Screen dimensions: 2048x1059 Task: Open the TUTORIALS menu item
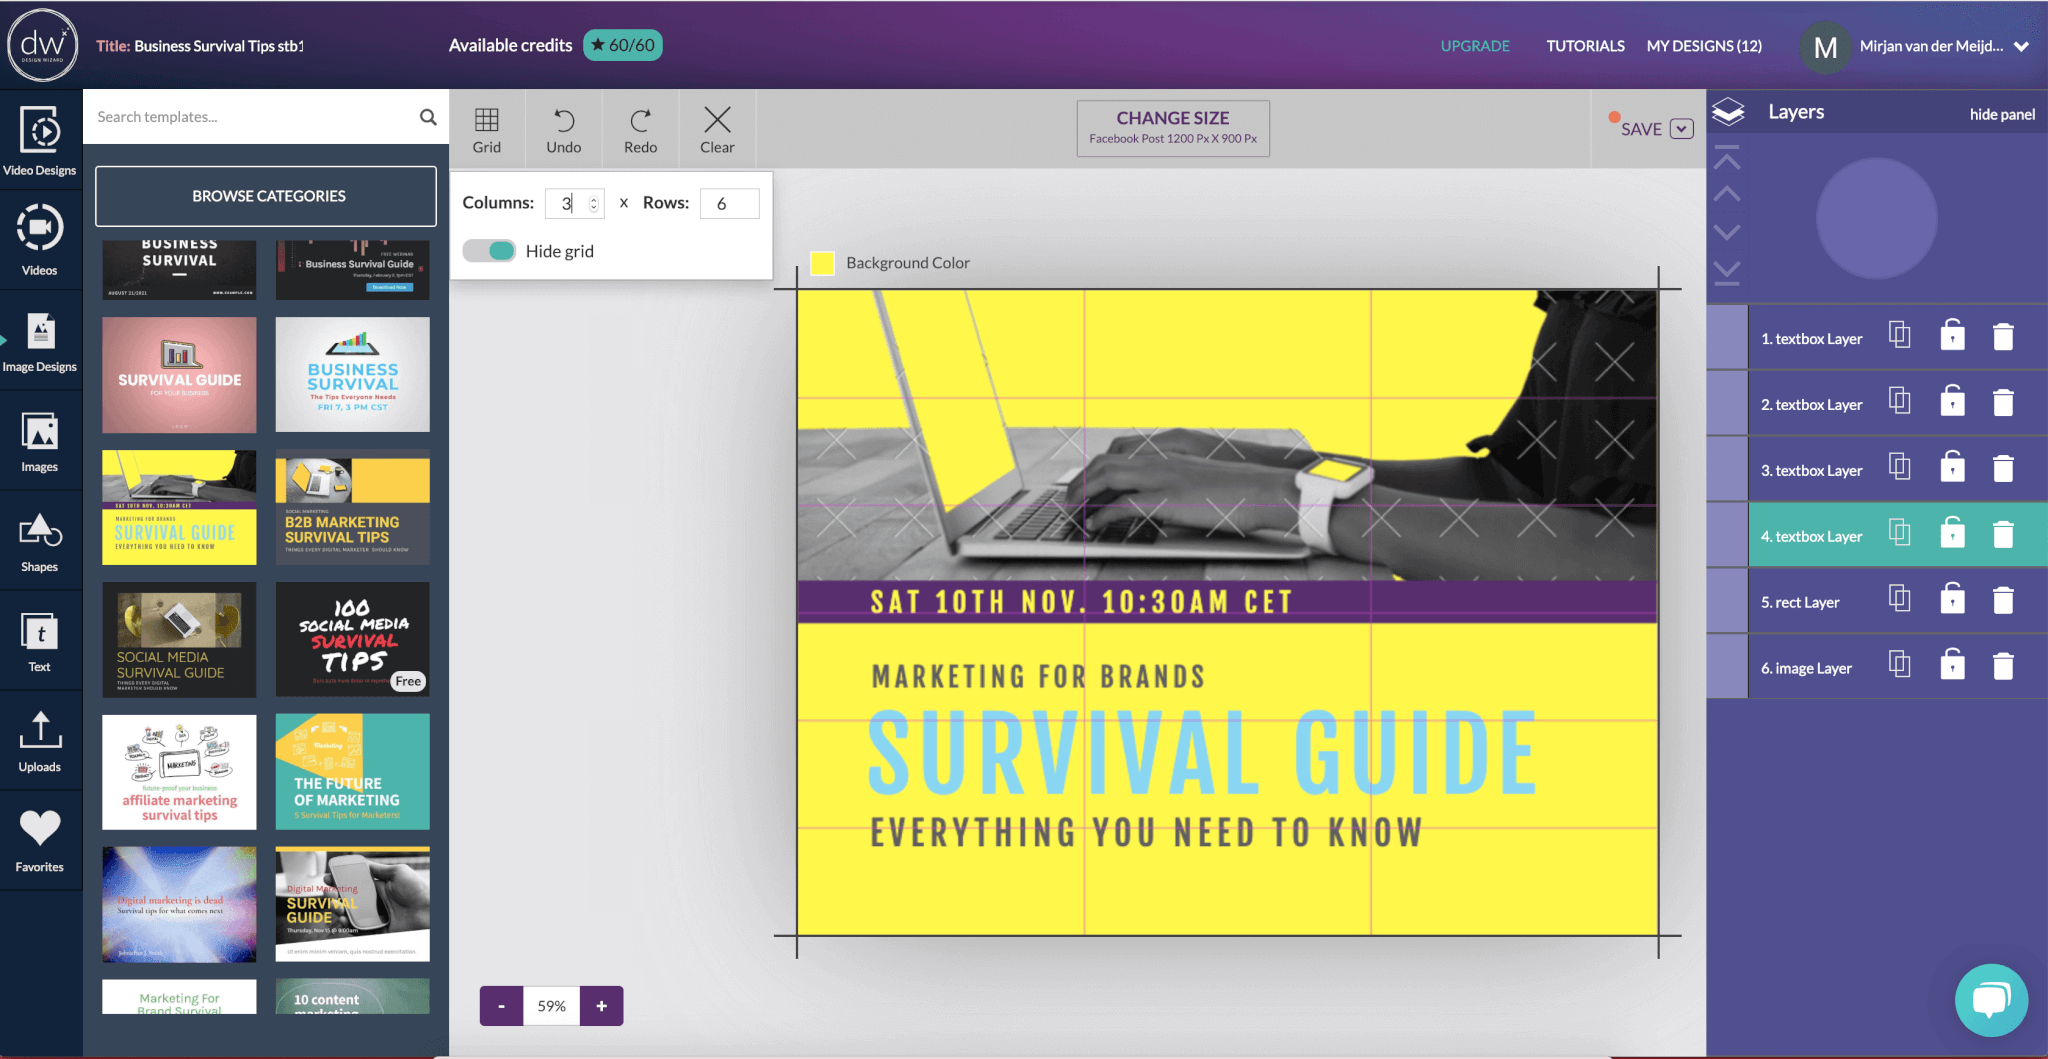[x=1585, y=46]
